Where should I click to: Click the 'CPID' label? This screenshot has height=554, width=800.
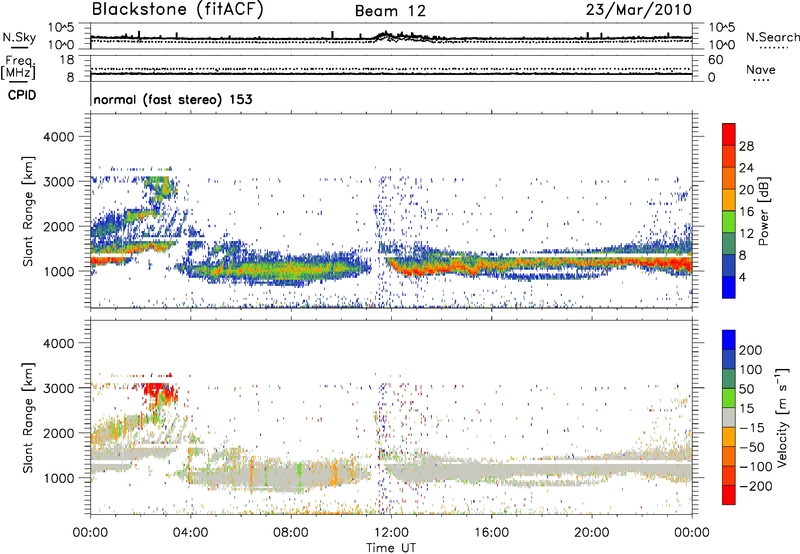(22, 95)
